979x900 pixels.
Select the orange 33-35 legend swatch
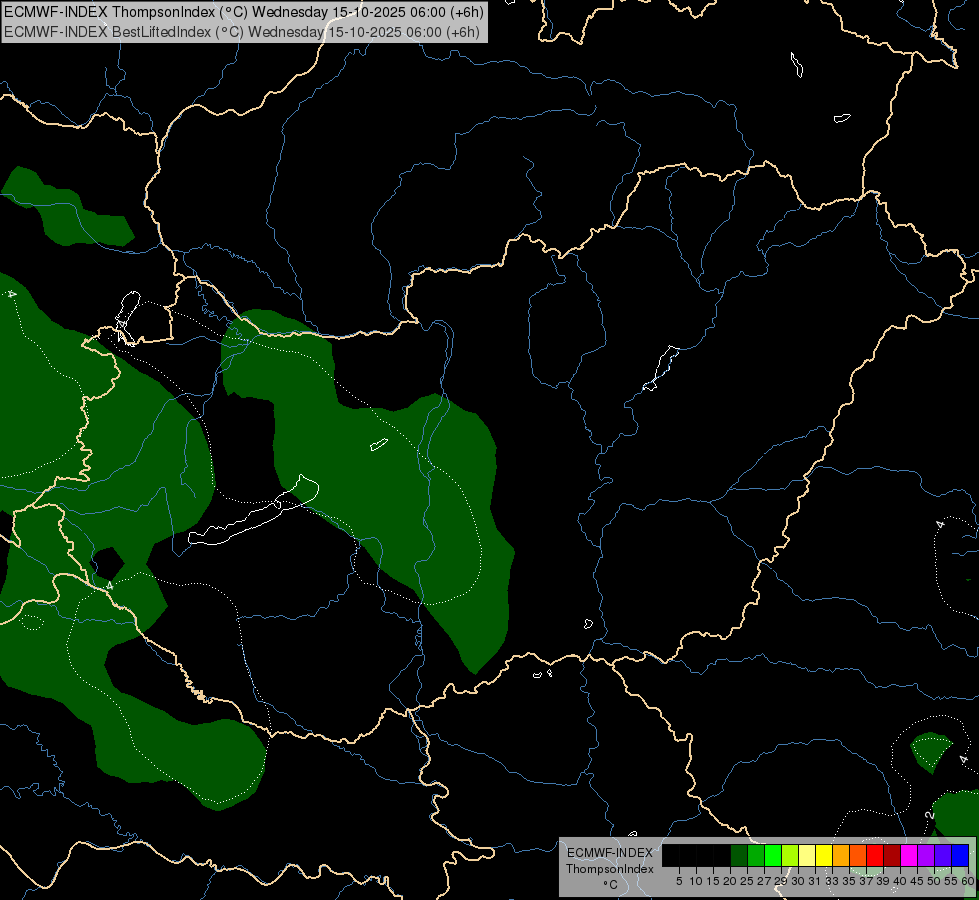tap(841, 855)
